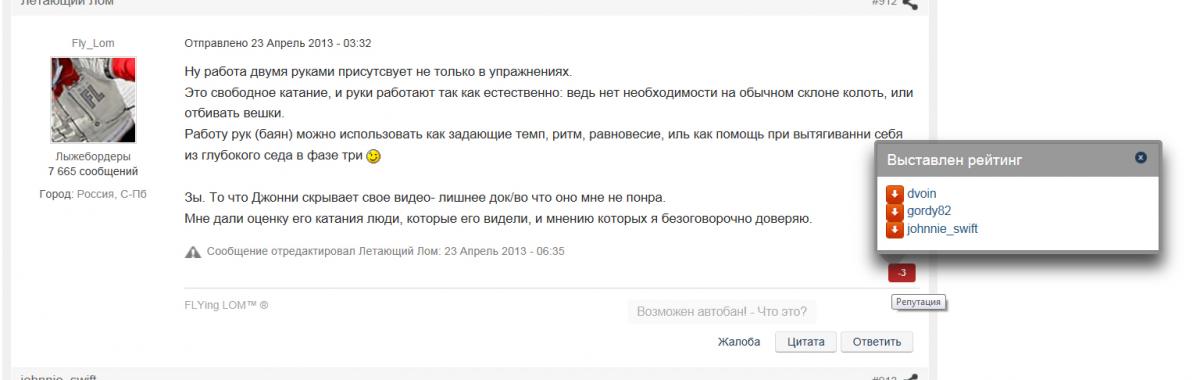The height and width of the screenshot is (380, 1200).
Task: Open johnnie_swift's name in next post header
Action: click(x=58, y=377)
